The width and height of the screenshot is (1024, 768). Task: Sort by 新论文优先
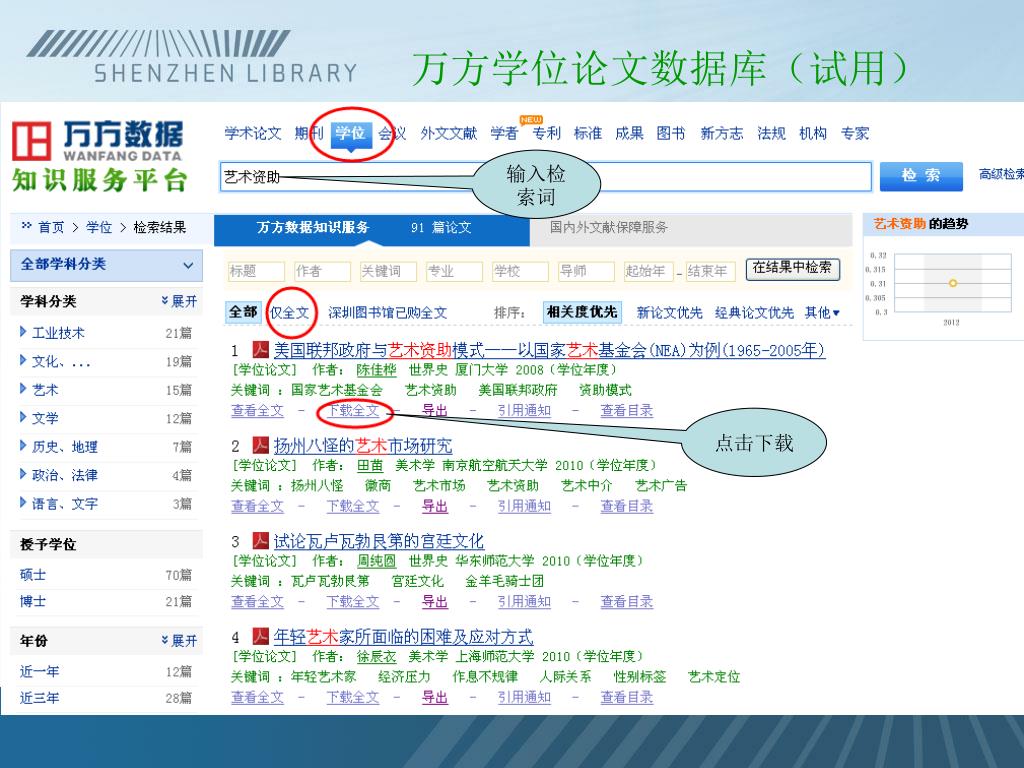point(669,313)
